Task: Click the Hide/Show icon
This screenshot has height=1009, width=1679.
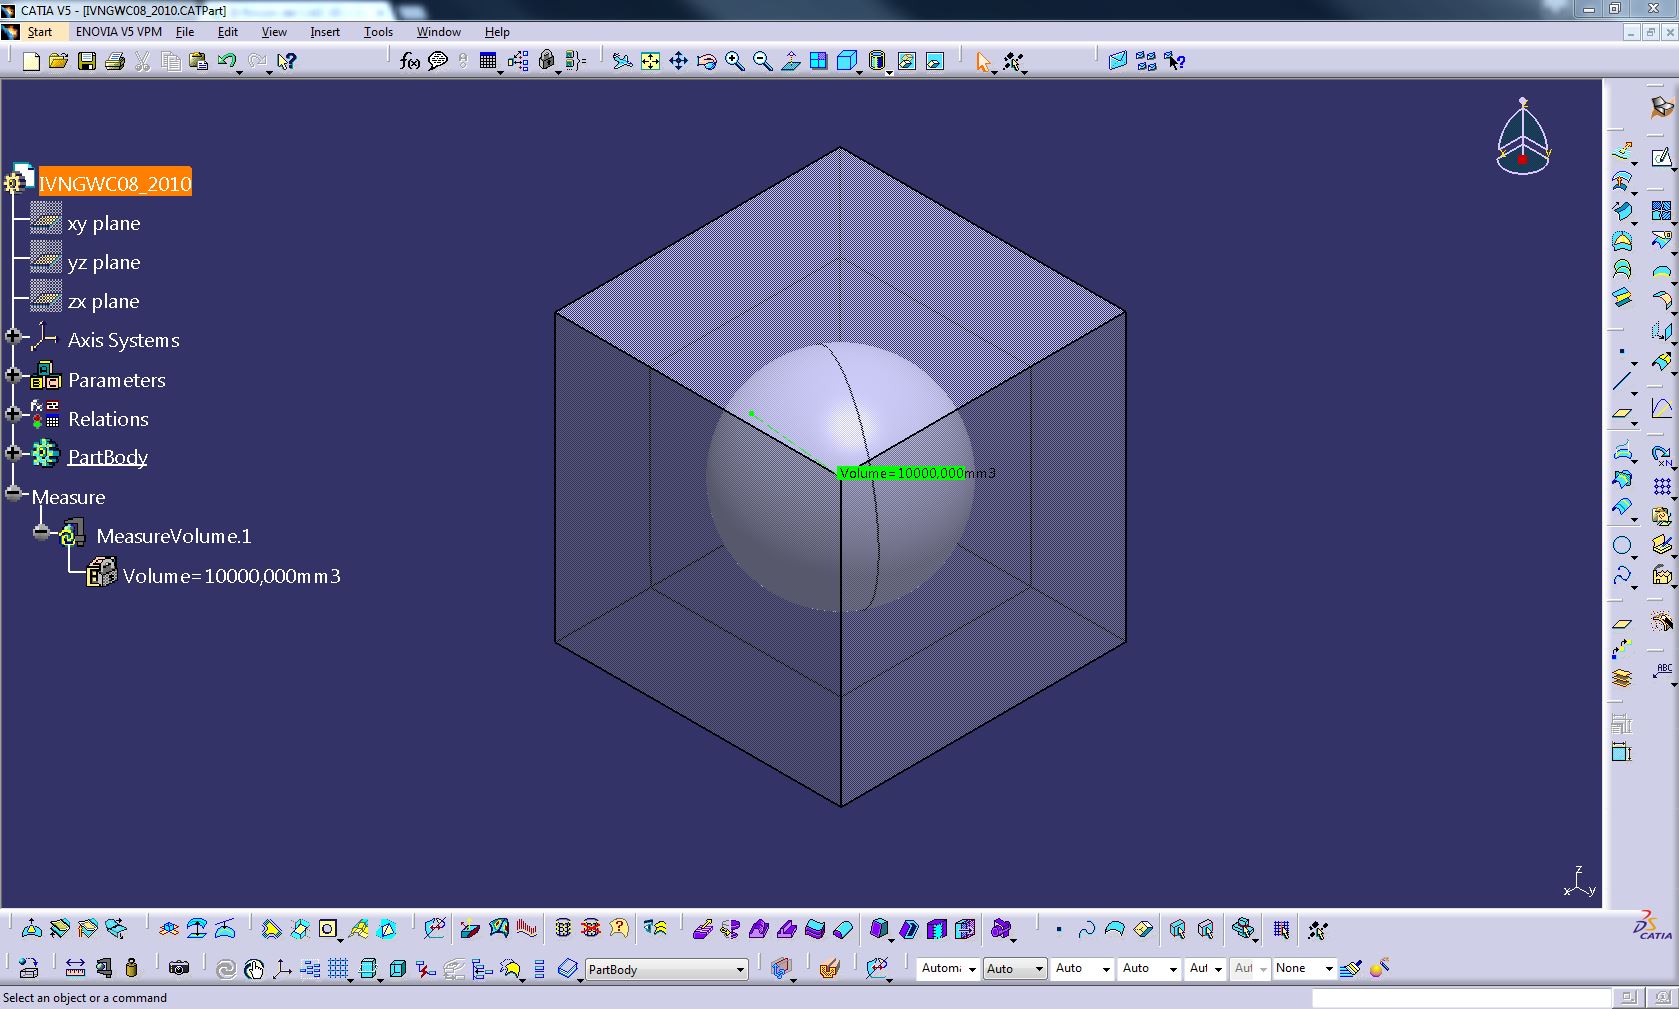Action: point(906,61)
